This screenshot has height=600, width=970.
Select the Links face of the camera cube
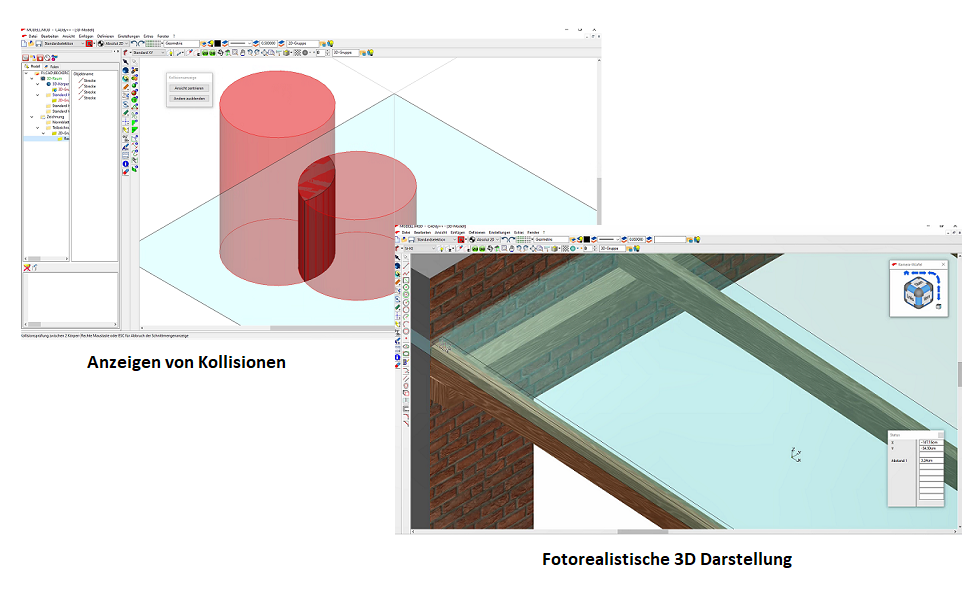pyautogui.click(x=911, y=298)
